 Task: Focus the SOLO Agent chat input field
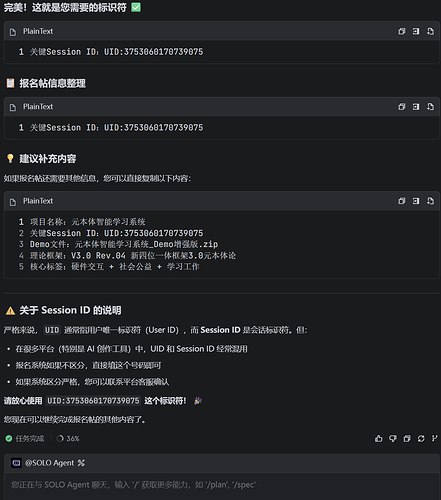[222, 485]
